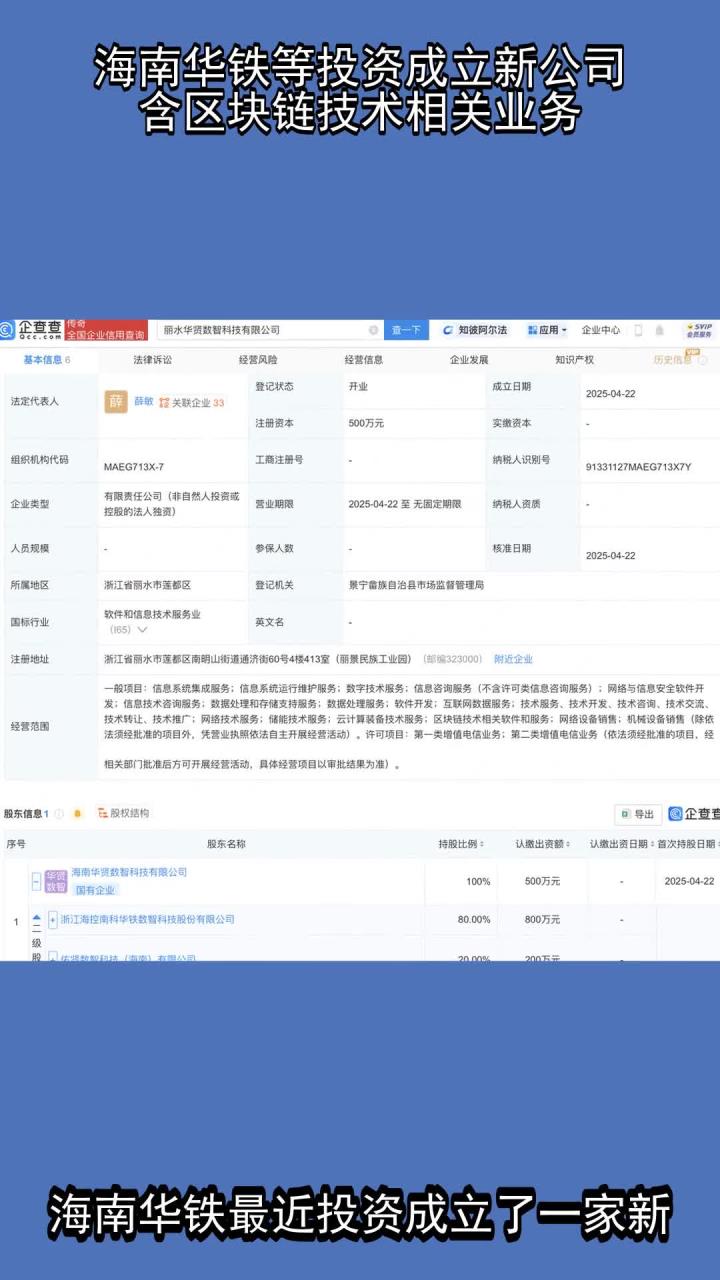Collapse the 二级股东 arrow toggle
Screen dimensions: 720x1280
tap(36, 918)
